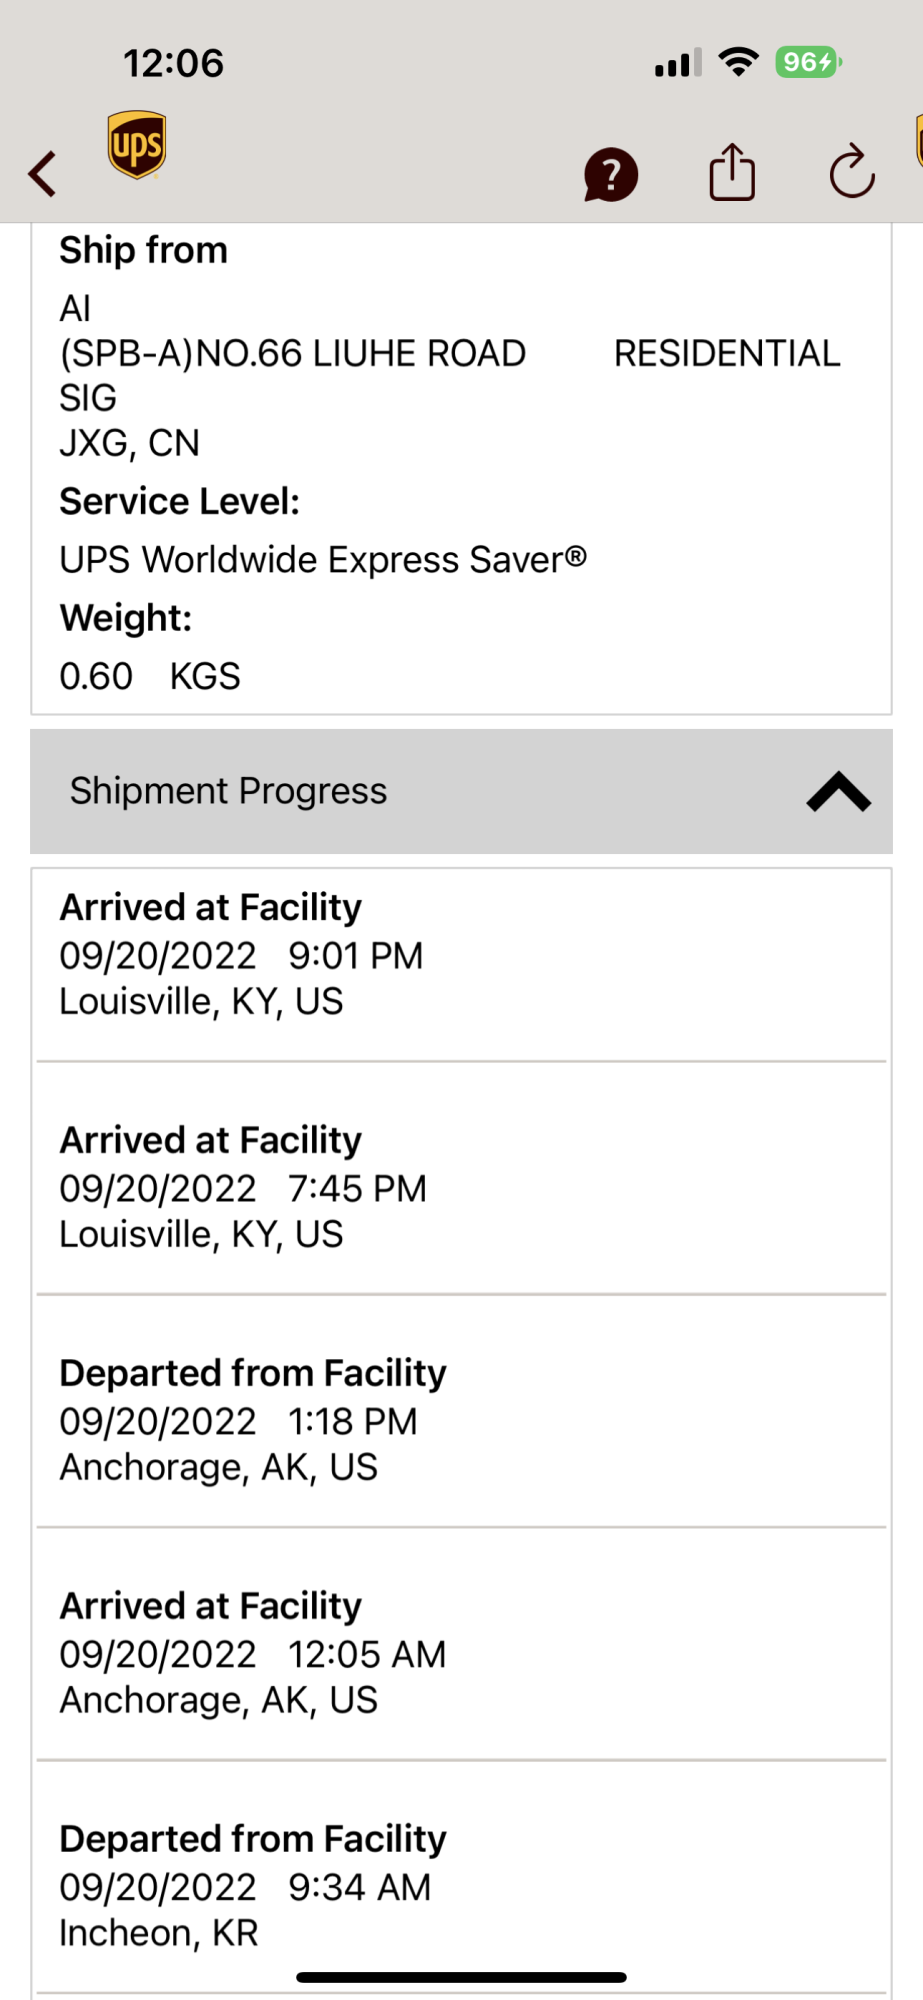Tap the battery indicator in status bar
The image size is (923, 2000).
(x=808, y=63)
